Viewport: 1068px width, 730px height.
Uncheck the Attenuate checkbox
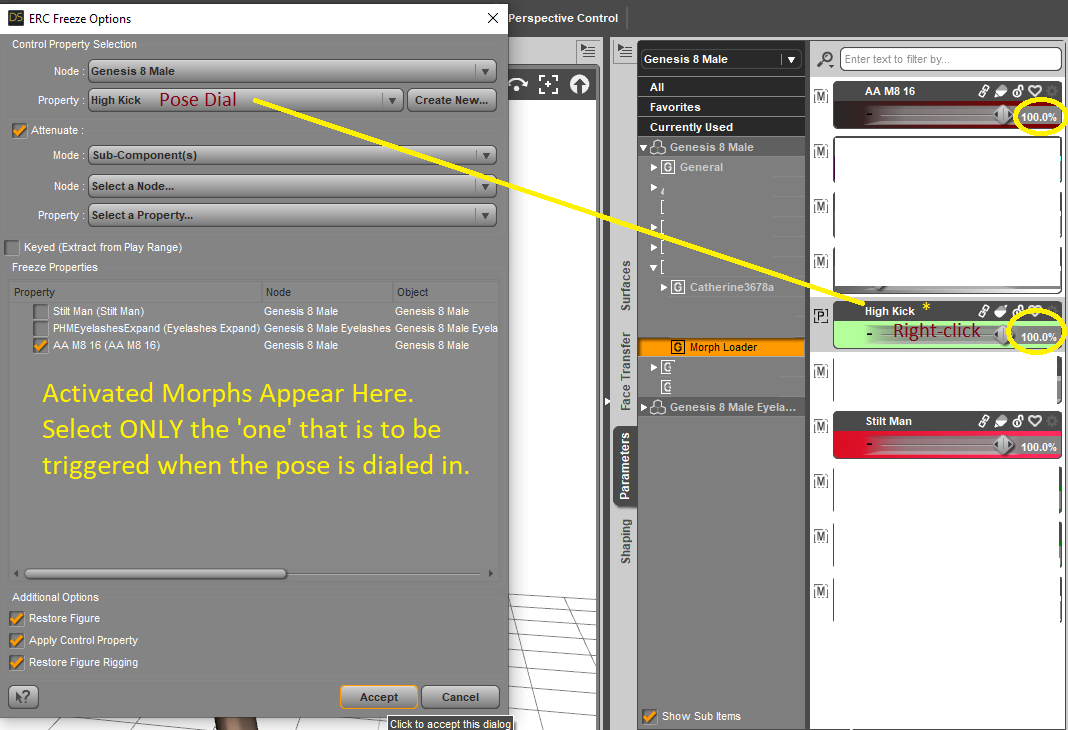(19, 130)
